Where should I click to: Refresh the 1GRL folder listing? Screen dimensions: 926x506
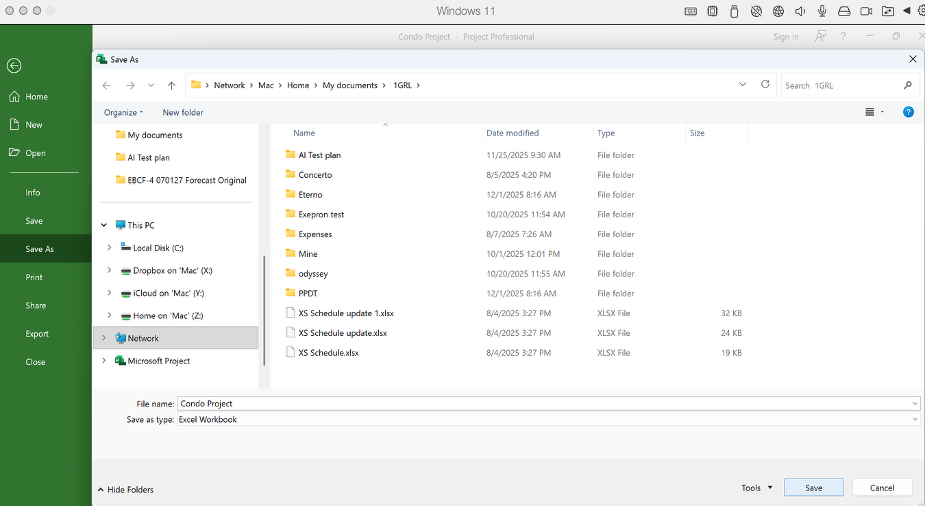[x=765, y=84]
